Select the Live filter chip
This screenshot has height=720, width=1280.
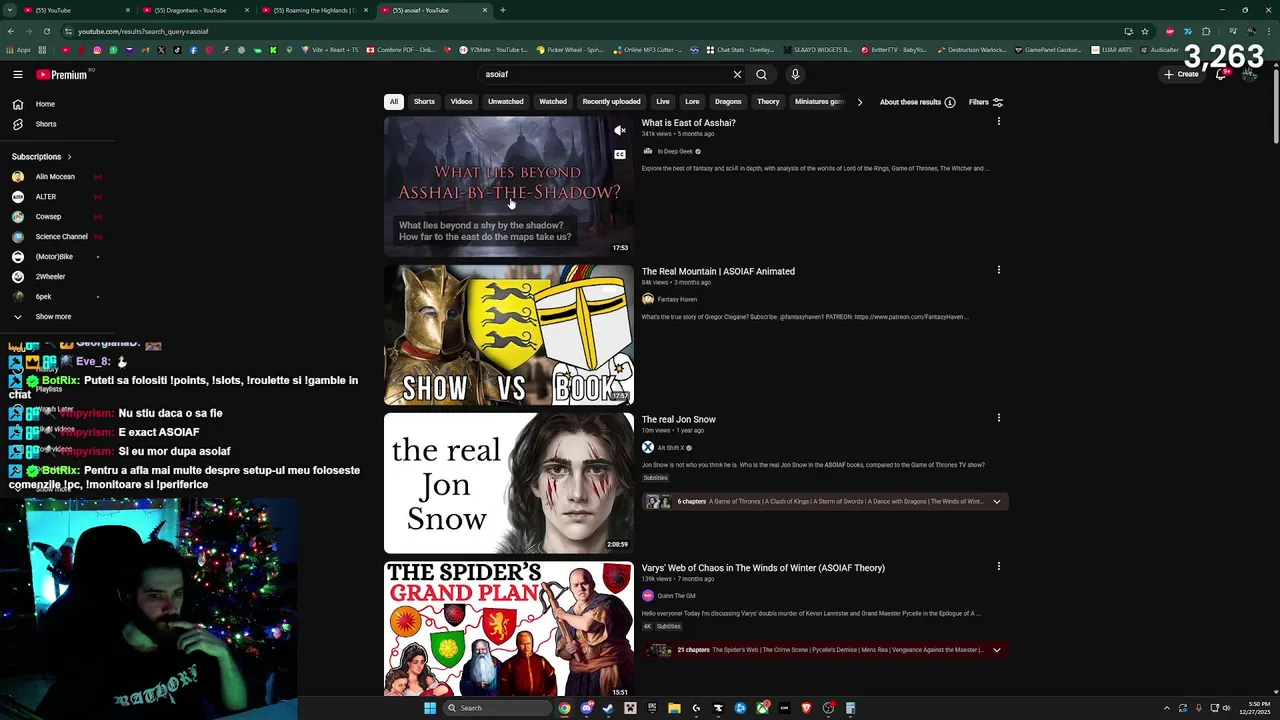point(663,102)
